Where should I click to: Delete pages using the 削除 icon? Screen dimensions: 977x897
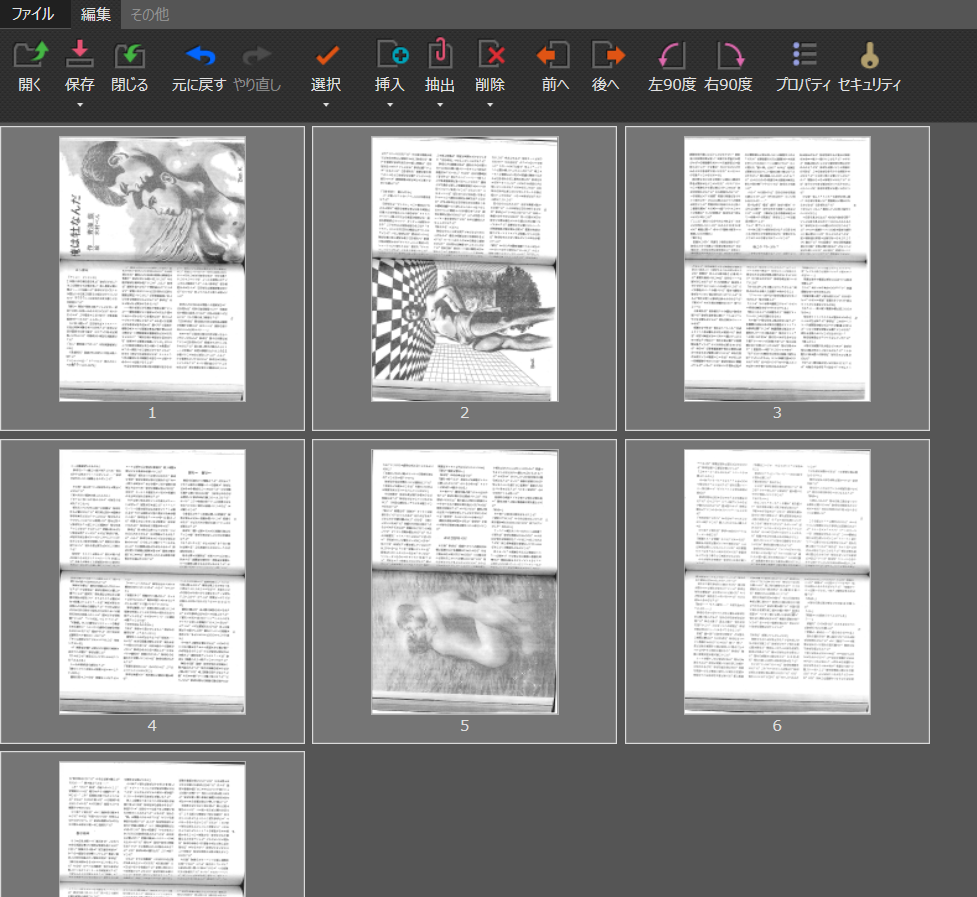[490, 55]
